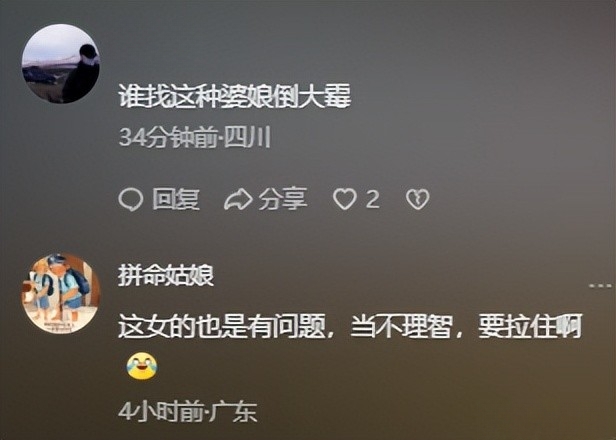Tap the 4小时前 timestamp
Screen dimensions: 616x440
pos(161,412)
